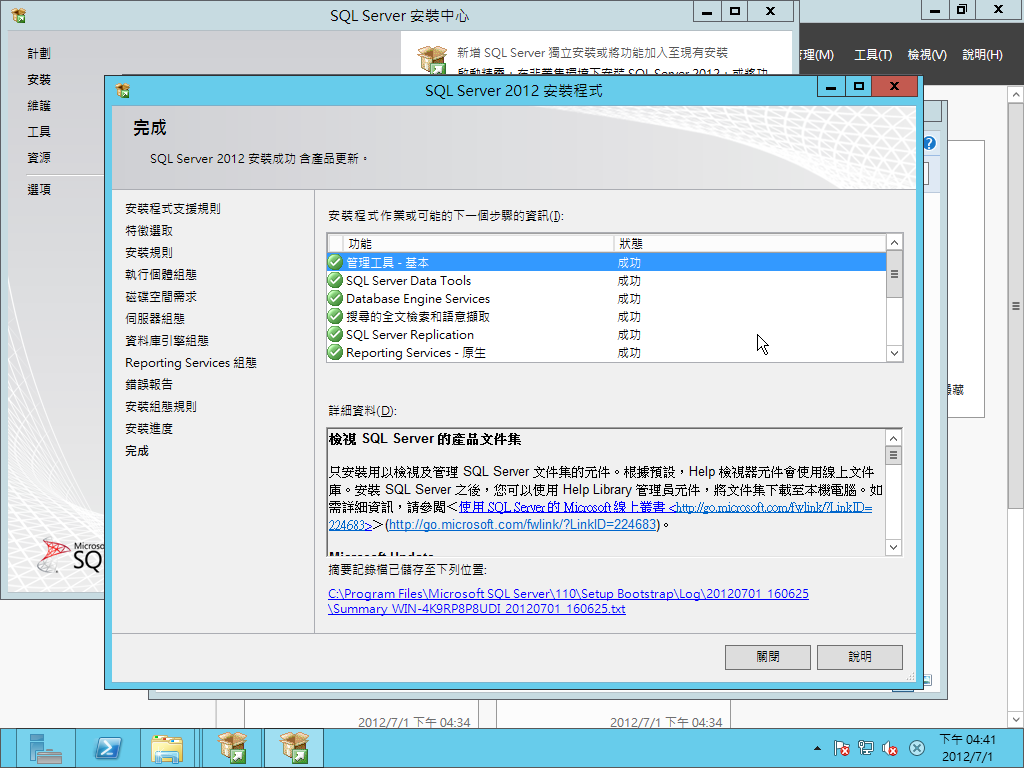1024x768 pixels.
Task: Click step 伺服器組態
Action: coord(155,318)
